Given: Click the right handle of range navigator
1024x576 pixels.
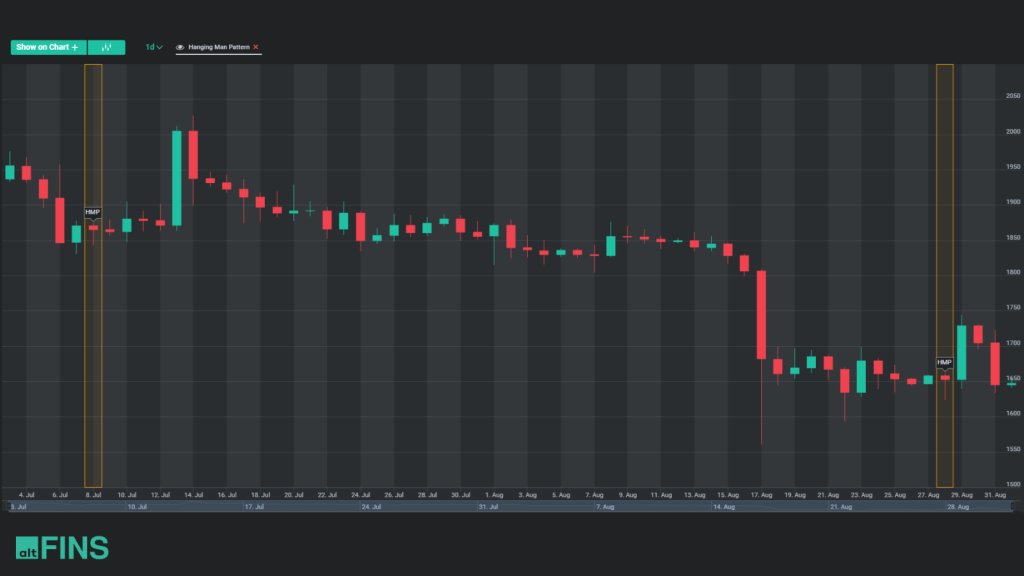Looking at the screenshot, I should click(x=1013, y=506).
